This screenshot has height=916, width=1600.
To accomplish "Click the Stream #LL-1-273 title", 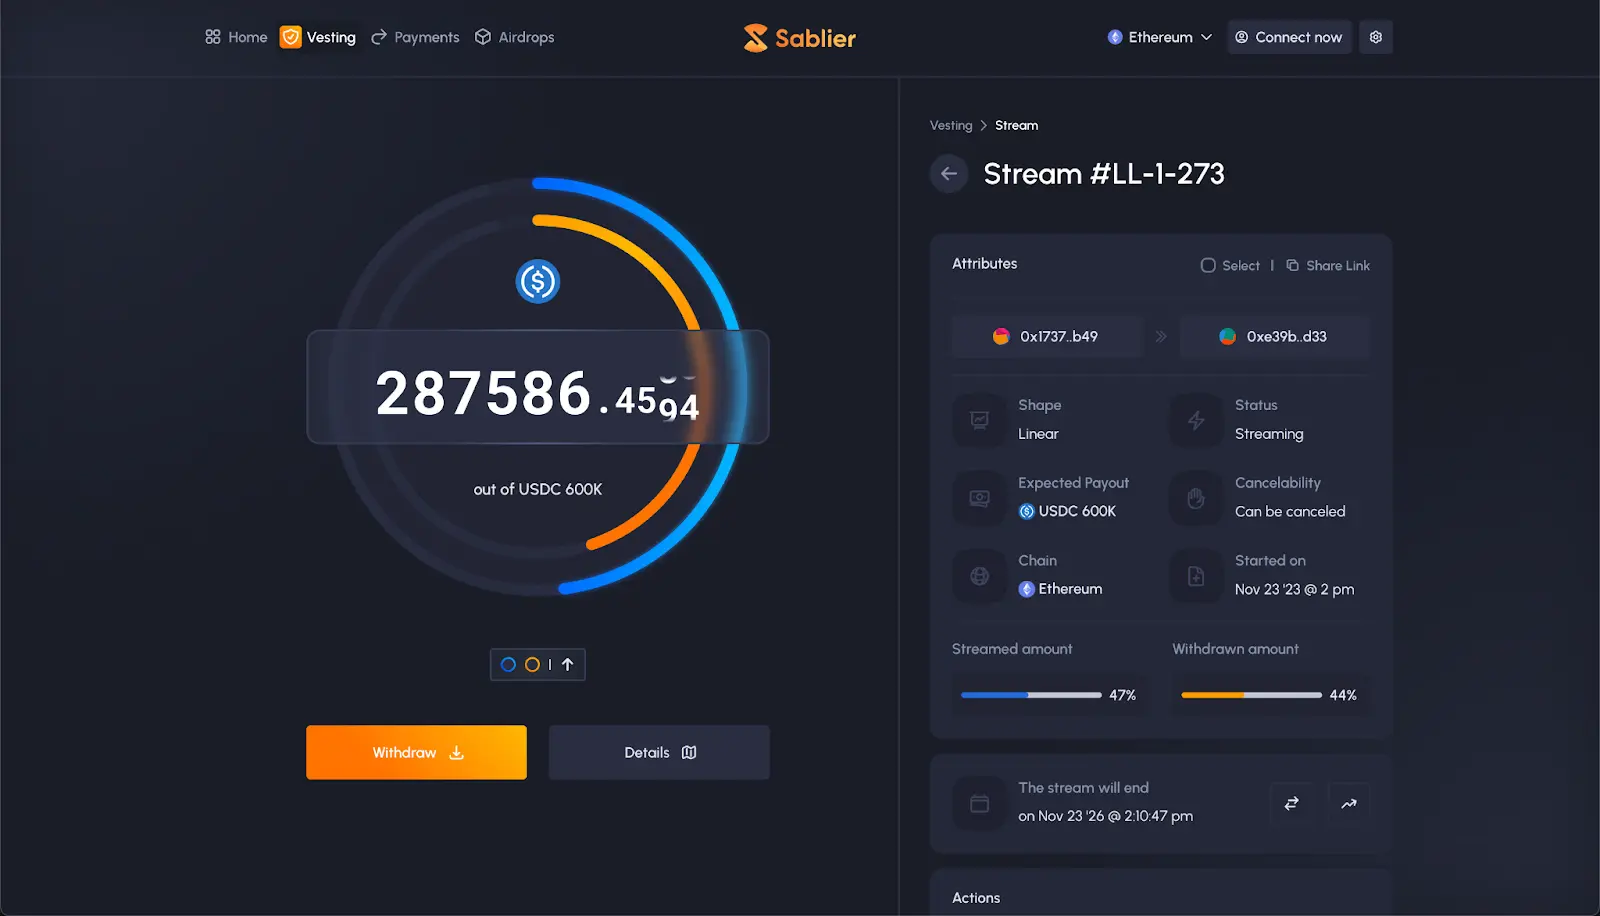I will (x=1104, y=174).
